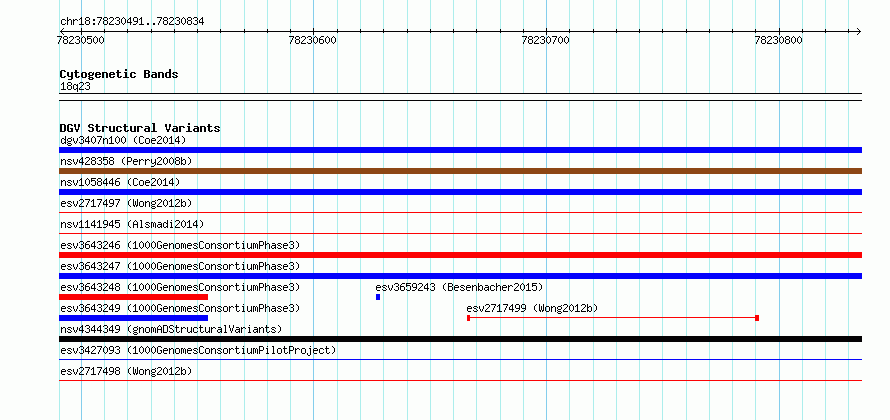Open the nsv1058446 (Coe2014) label
The image size is (890, 420).
120,182
